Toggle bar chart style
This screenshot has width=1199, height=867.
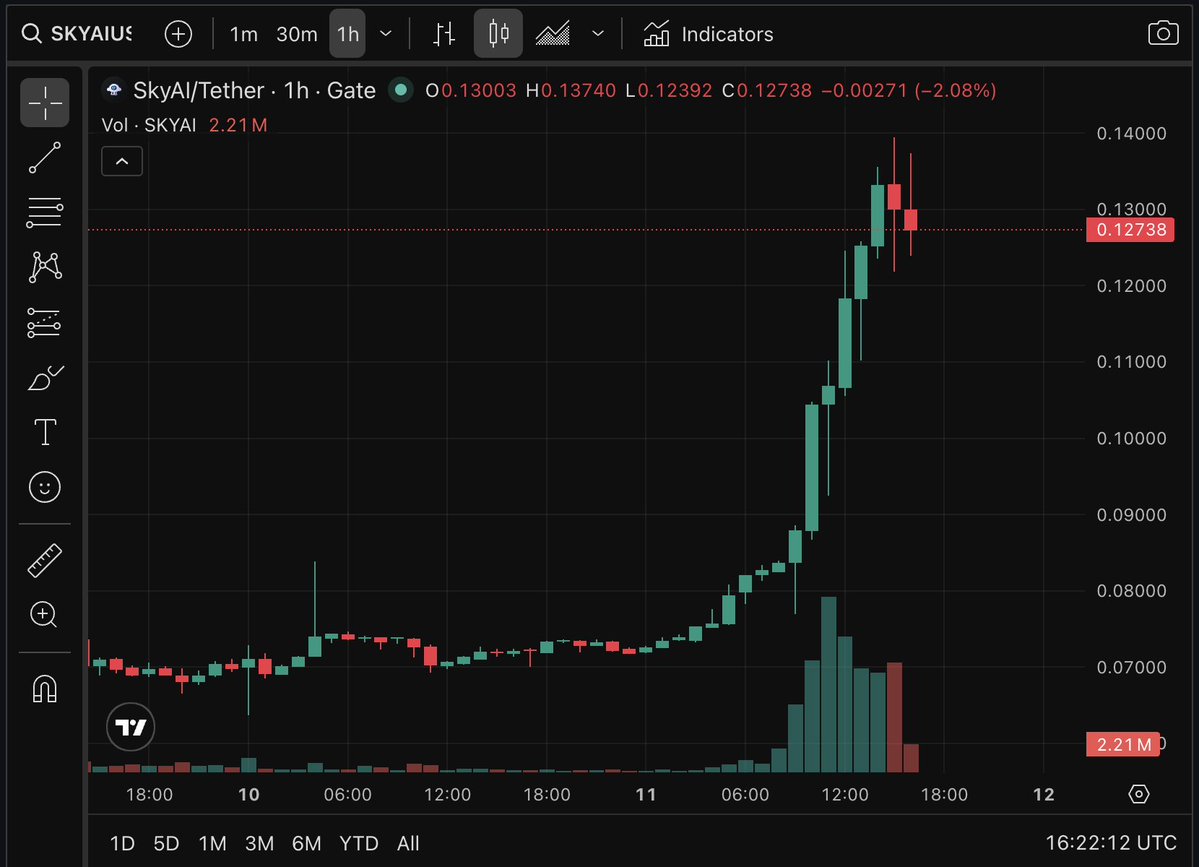(x=444, y=34)
